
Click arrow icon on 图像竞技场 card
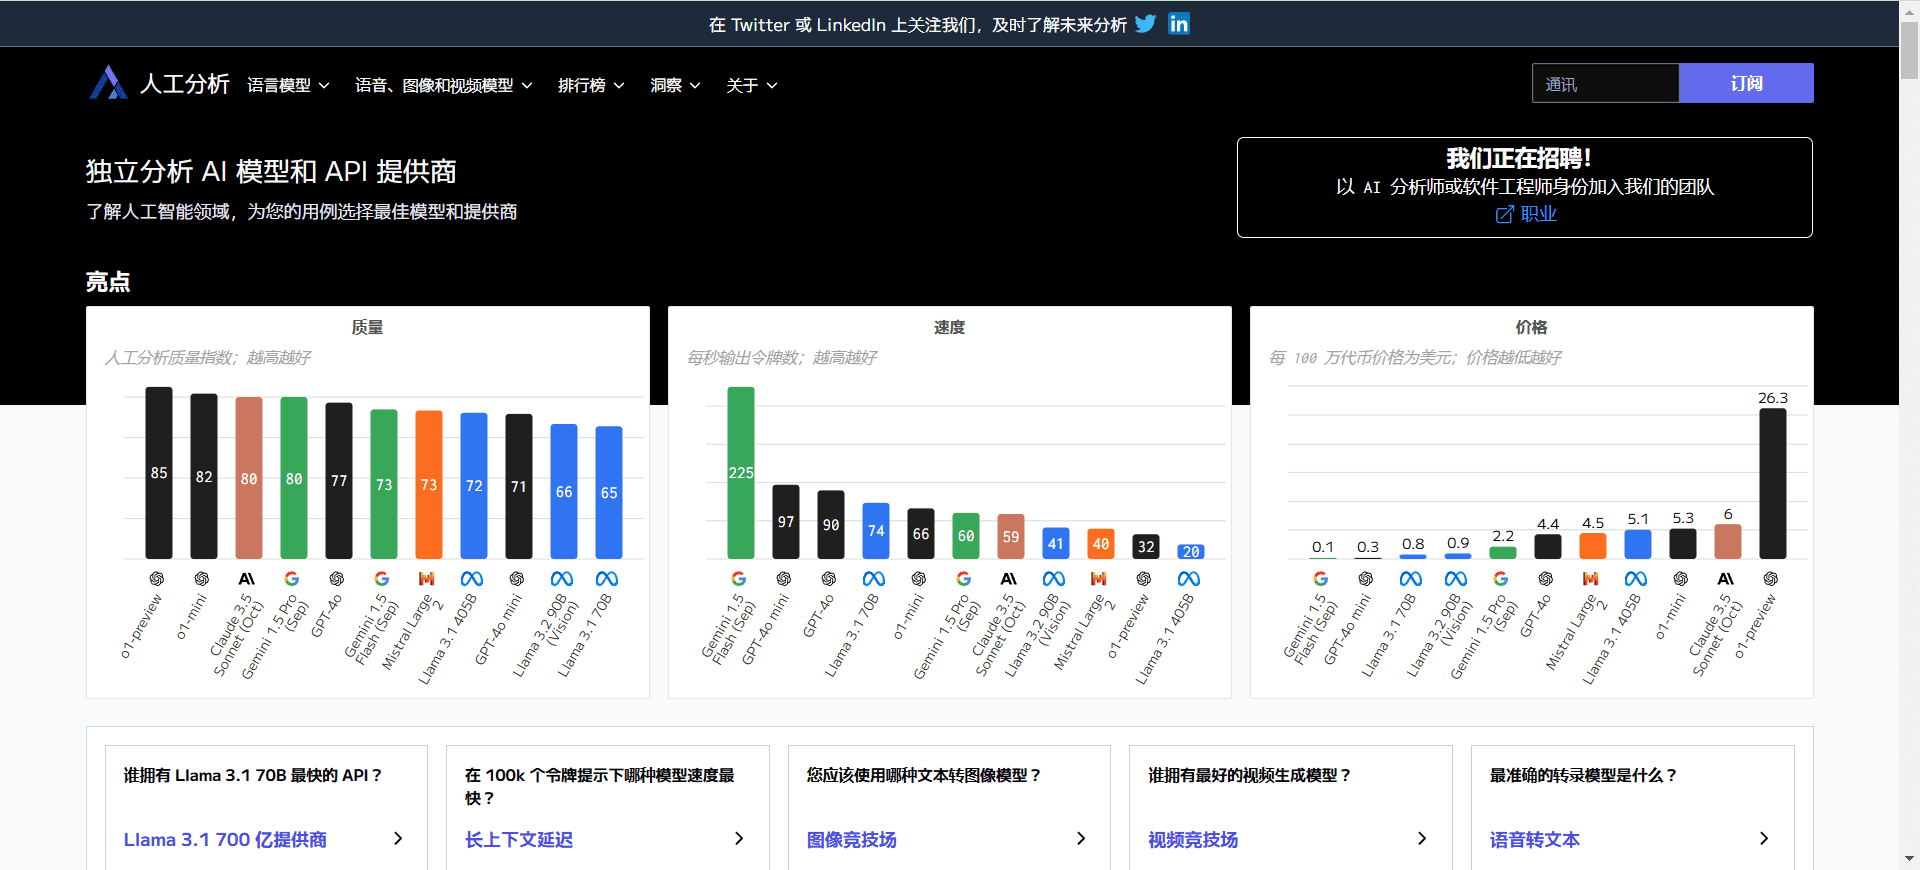(x=1081, y=839)
